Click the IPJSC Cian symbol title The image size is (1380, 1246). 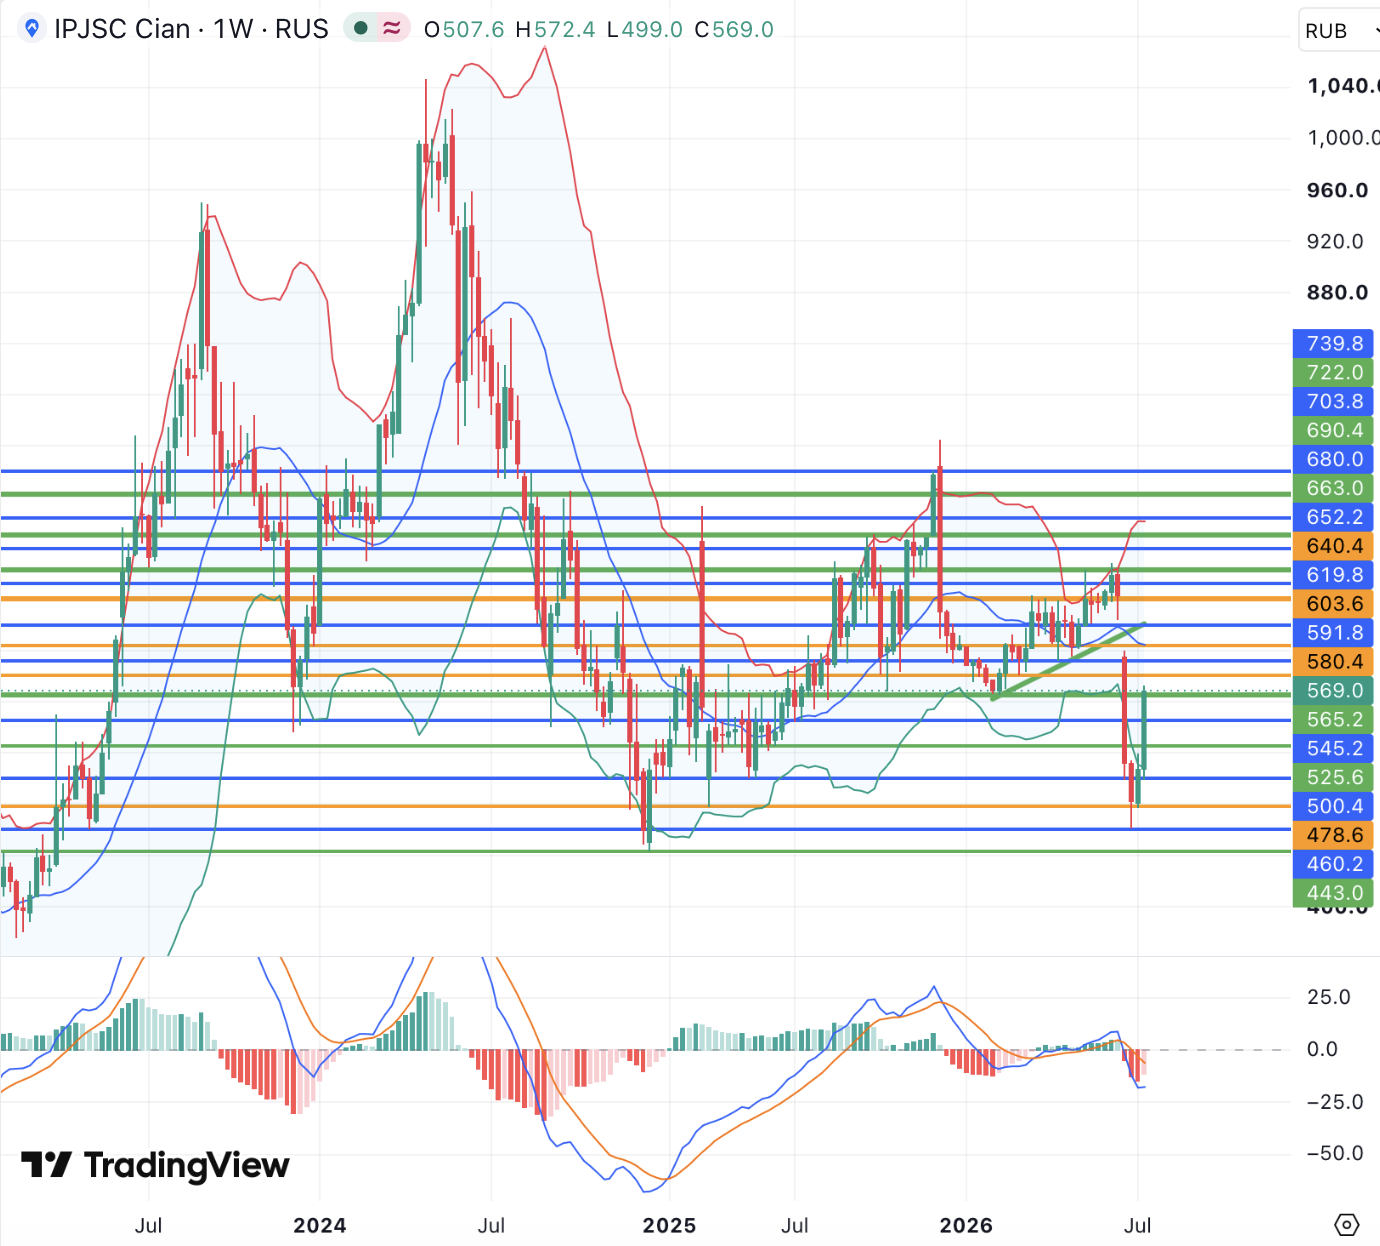(x=191, y=29)
